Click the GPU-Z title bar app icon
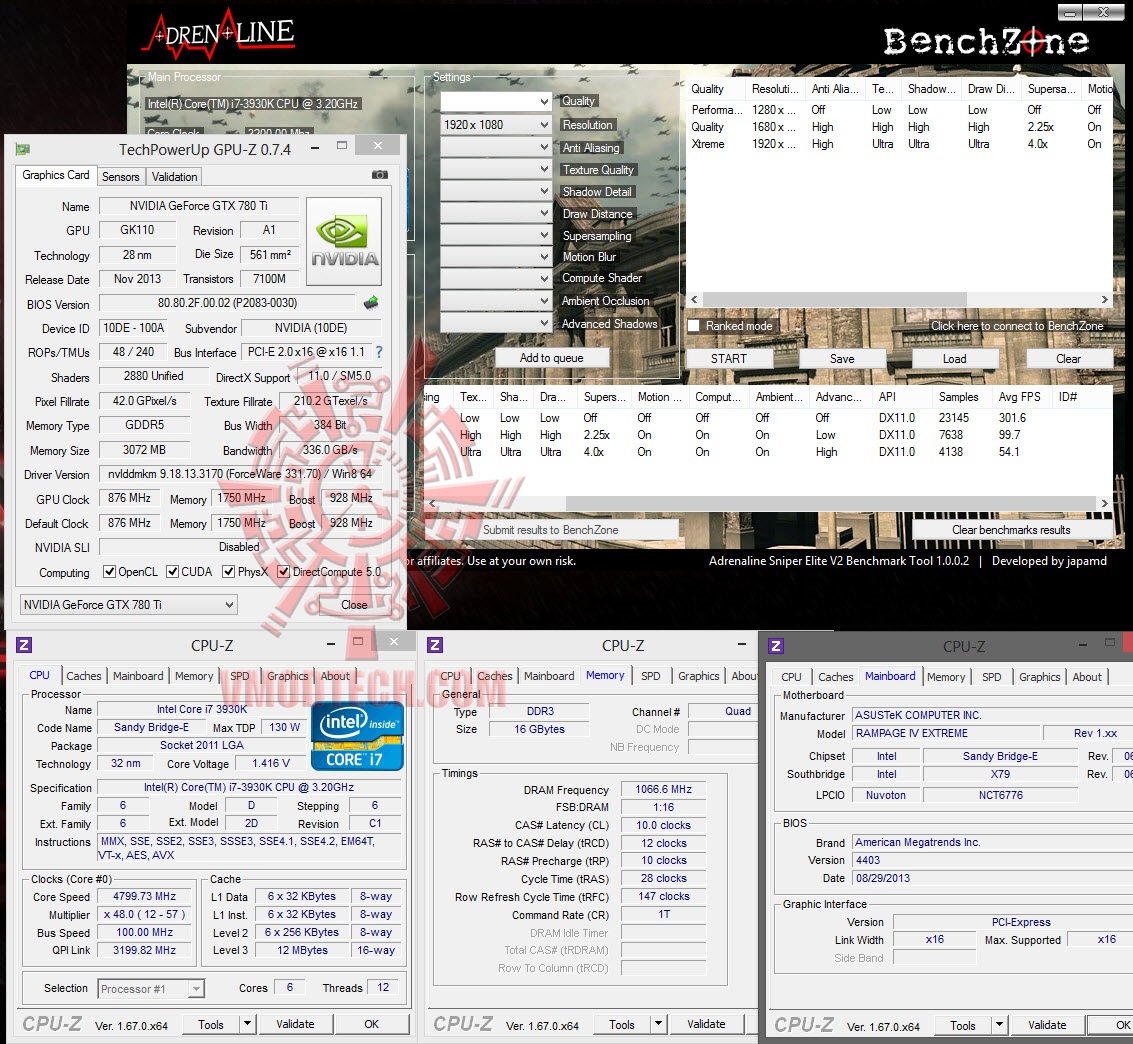The image size is (1133, 1044). pyautogui.click(x=23, y=150)
